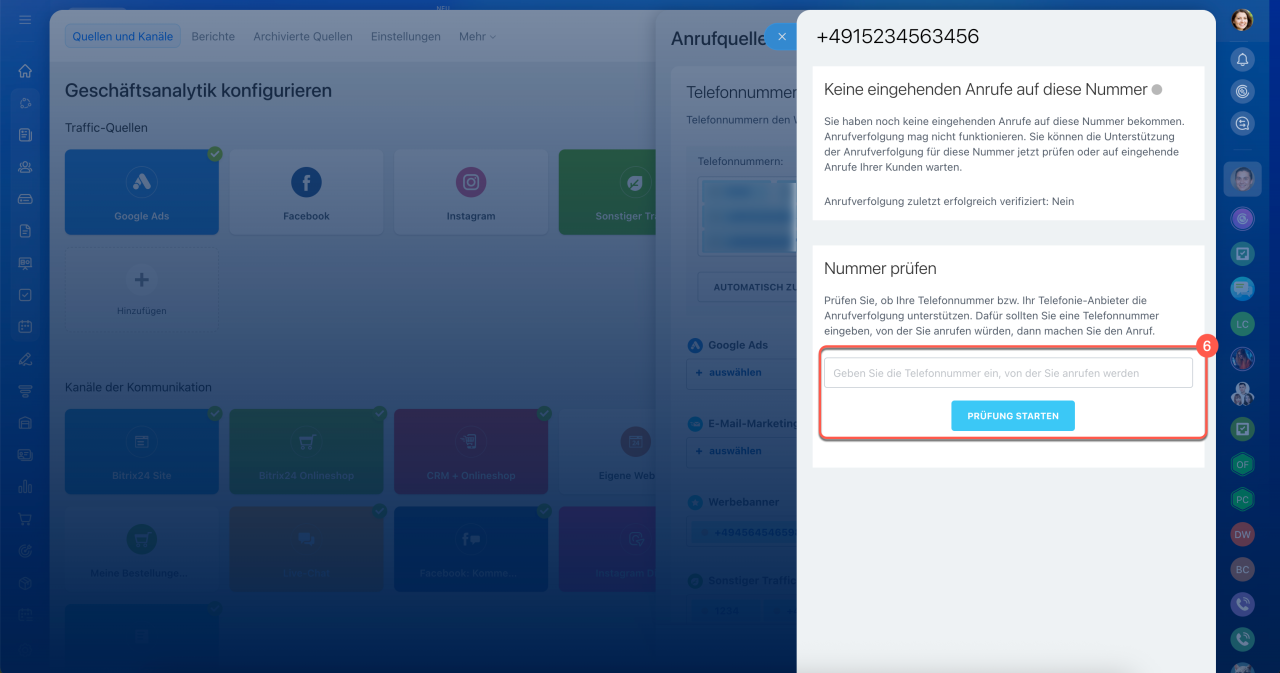Viewport: 1280px width, 673px height.
Task: Open user profile avatar at top right
Action: 1242,20
